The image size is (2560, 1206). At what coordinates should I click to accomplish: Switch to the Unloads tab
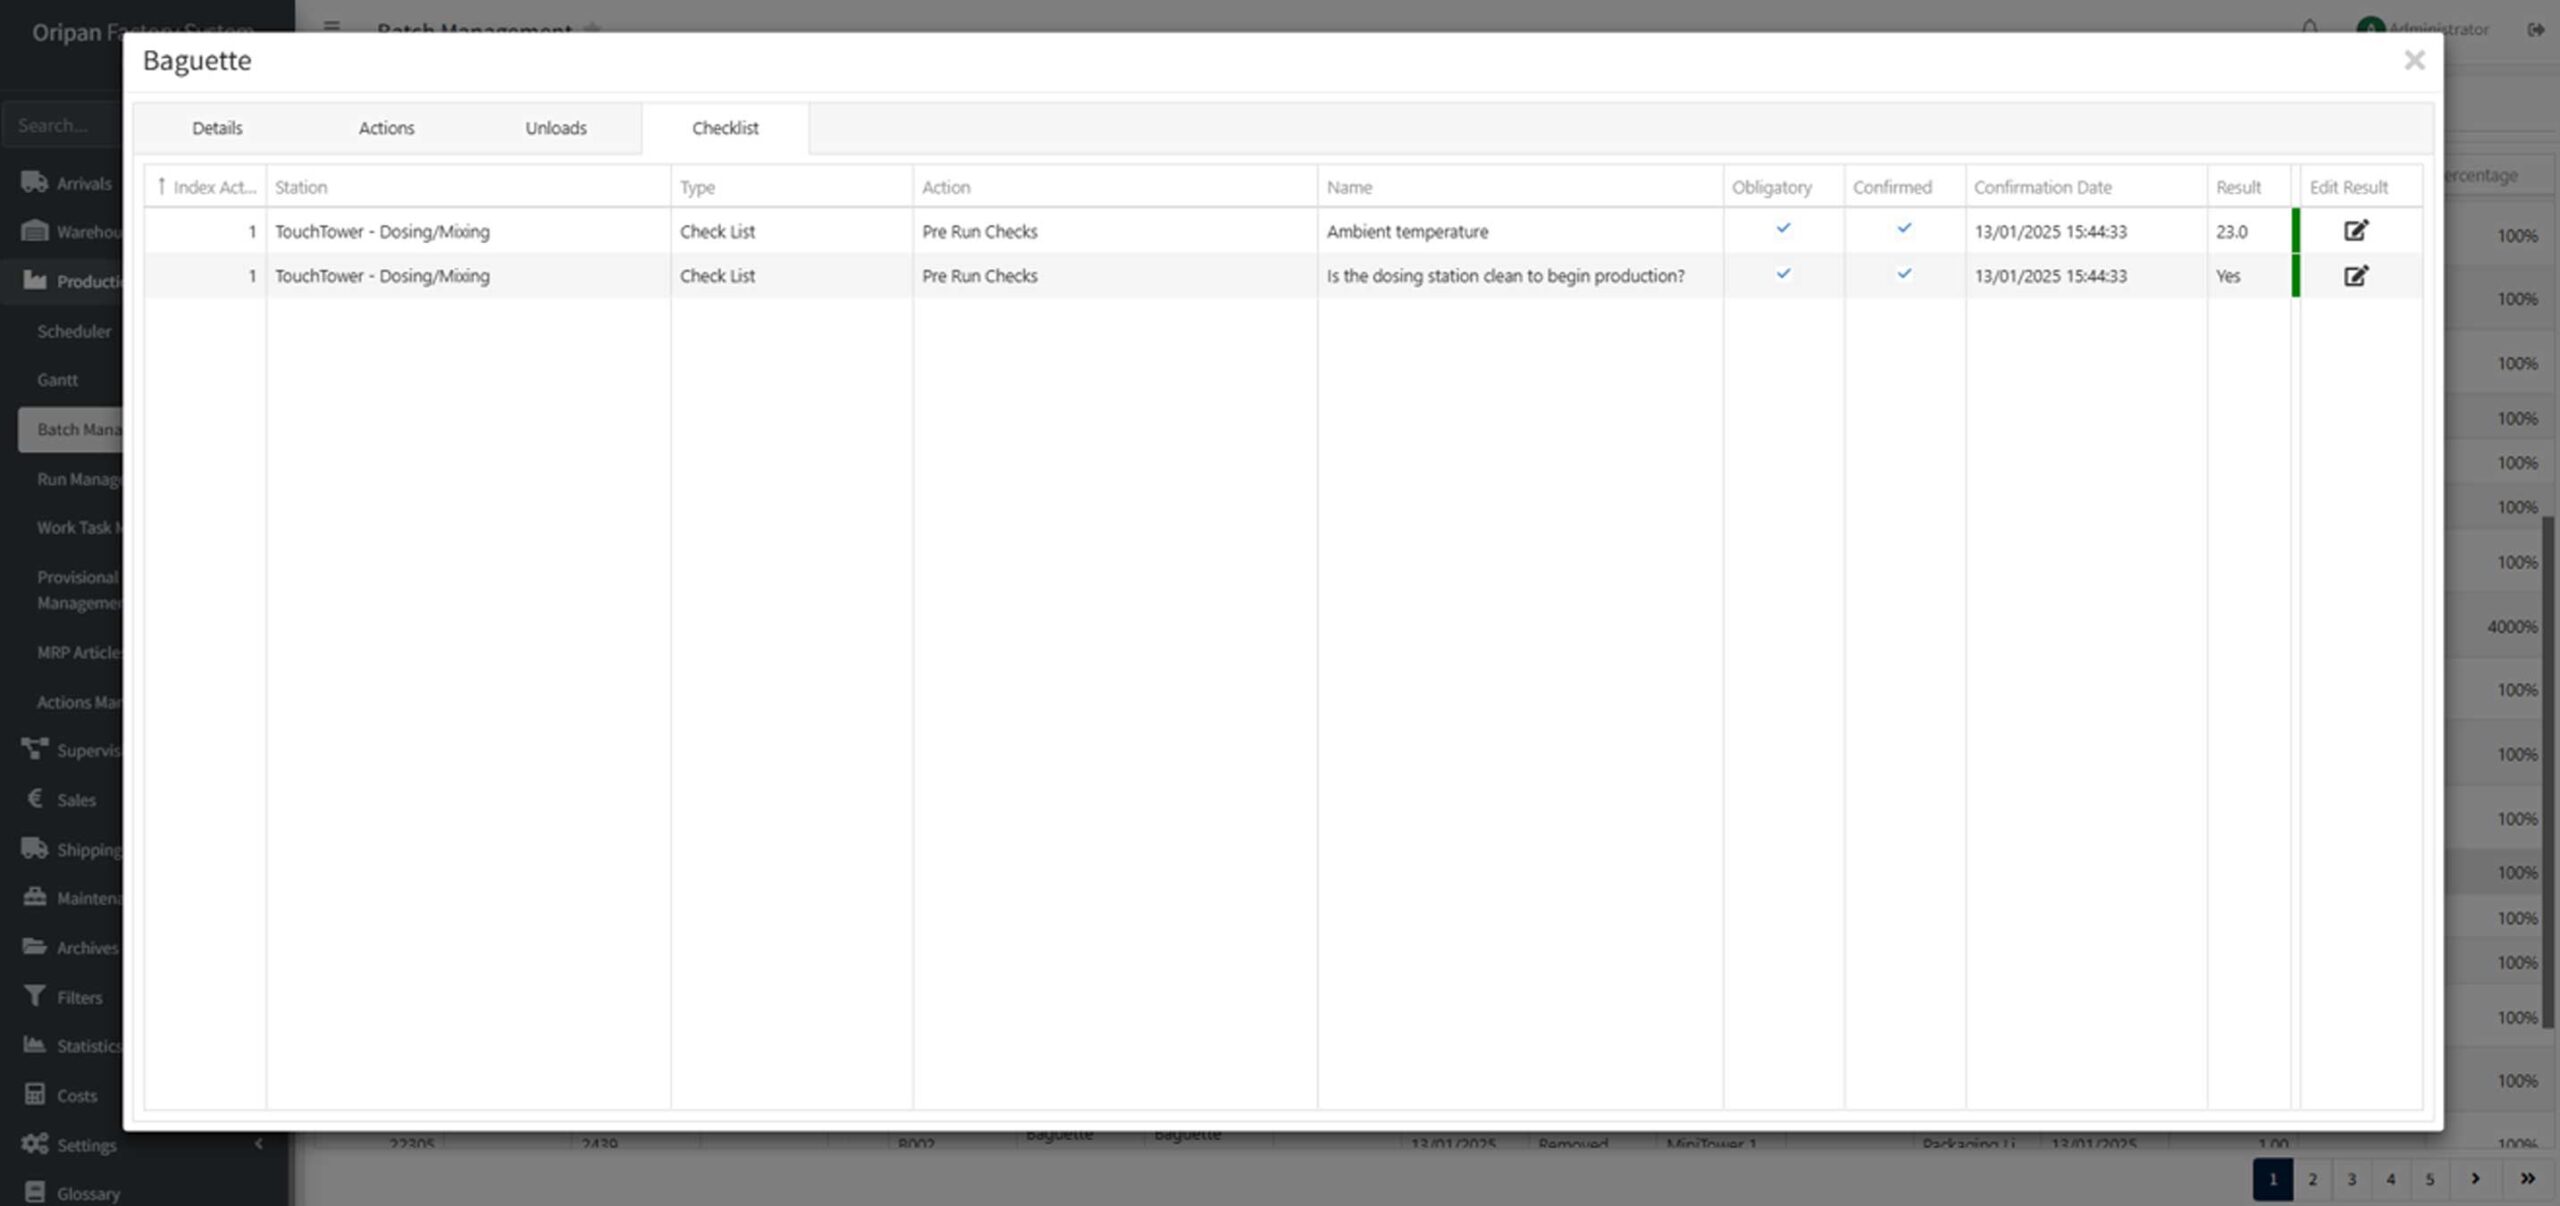pos(556,128)
